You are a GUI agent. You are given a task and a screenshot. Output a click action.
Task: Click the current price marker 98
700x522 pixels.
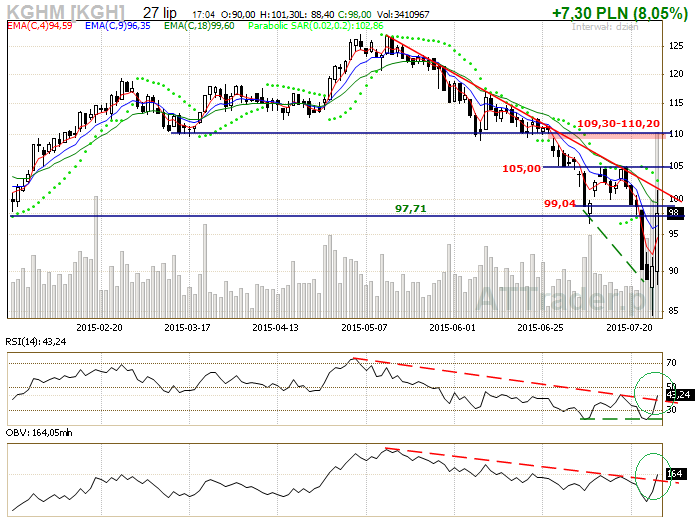coord(675,213)
